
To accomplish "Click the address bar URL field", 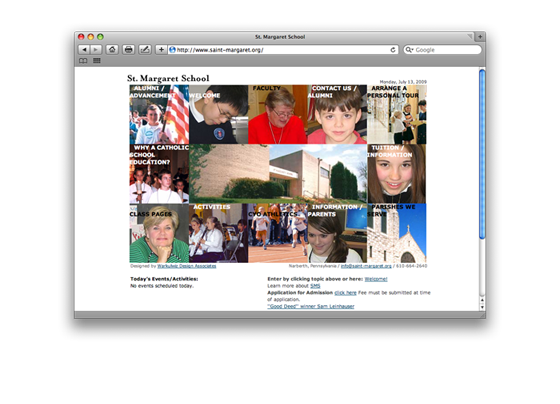I will coord(283,50).
